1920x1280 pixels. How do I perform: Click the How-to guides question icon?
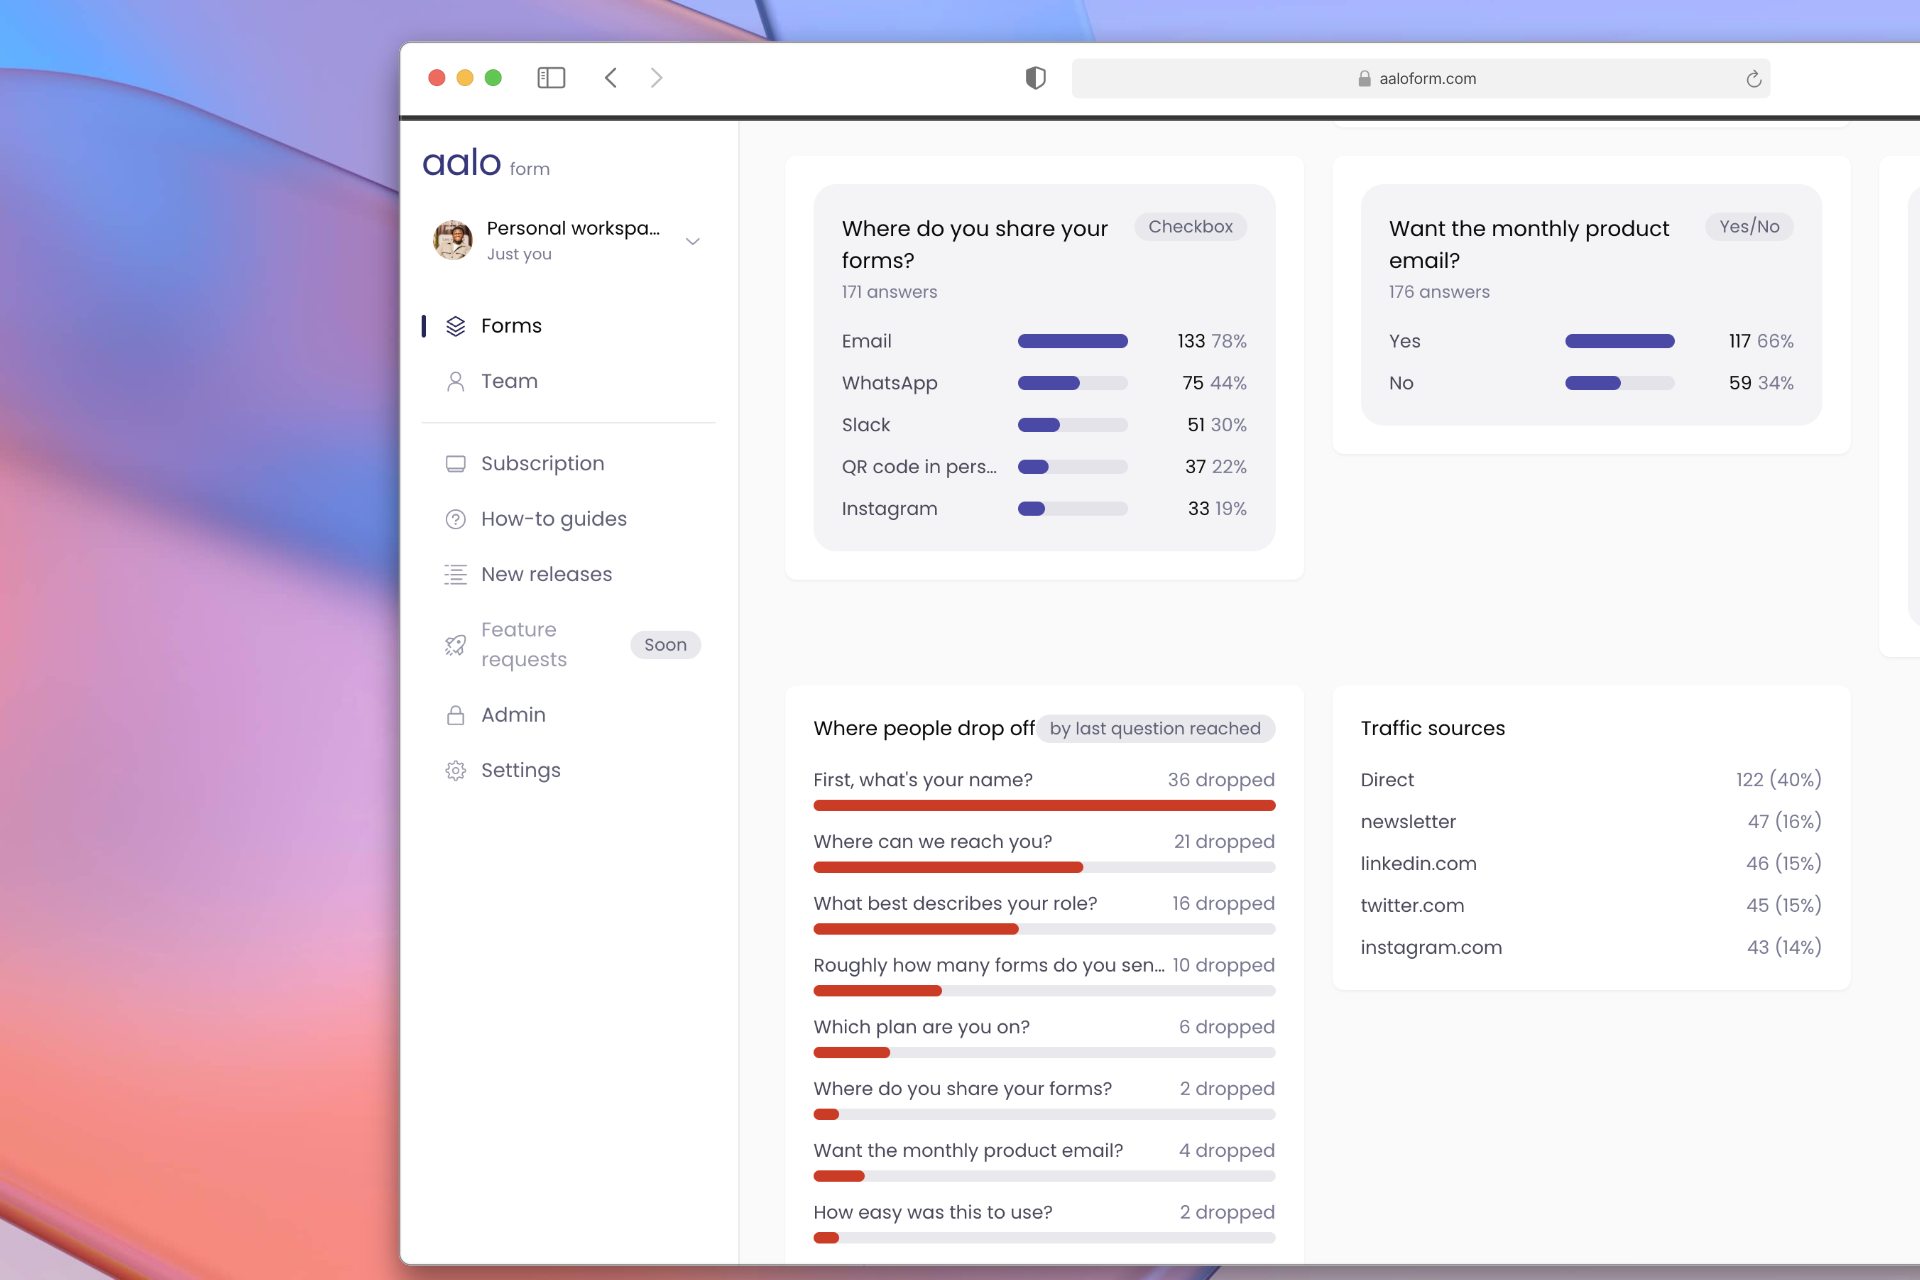point(456,519)
